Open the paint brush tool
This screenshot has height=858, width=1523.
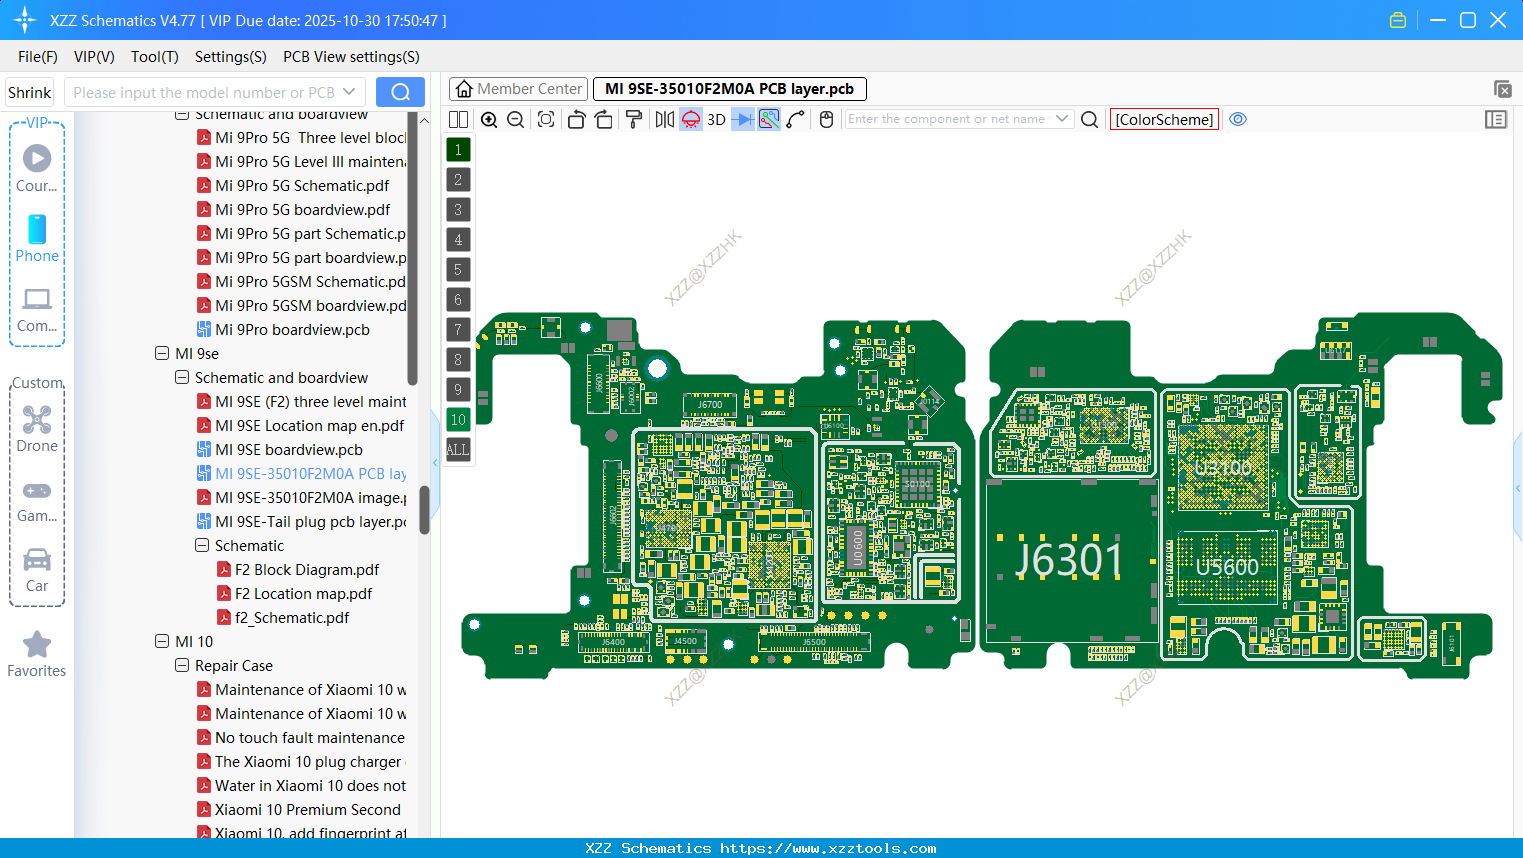[x=633, y=119]
